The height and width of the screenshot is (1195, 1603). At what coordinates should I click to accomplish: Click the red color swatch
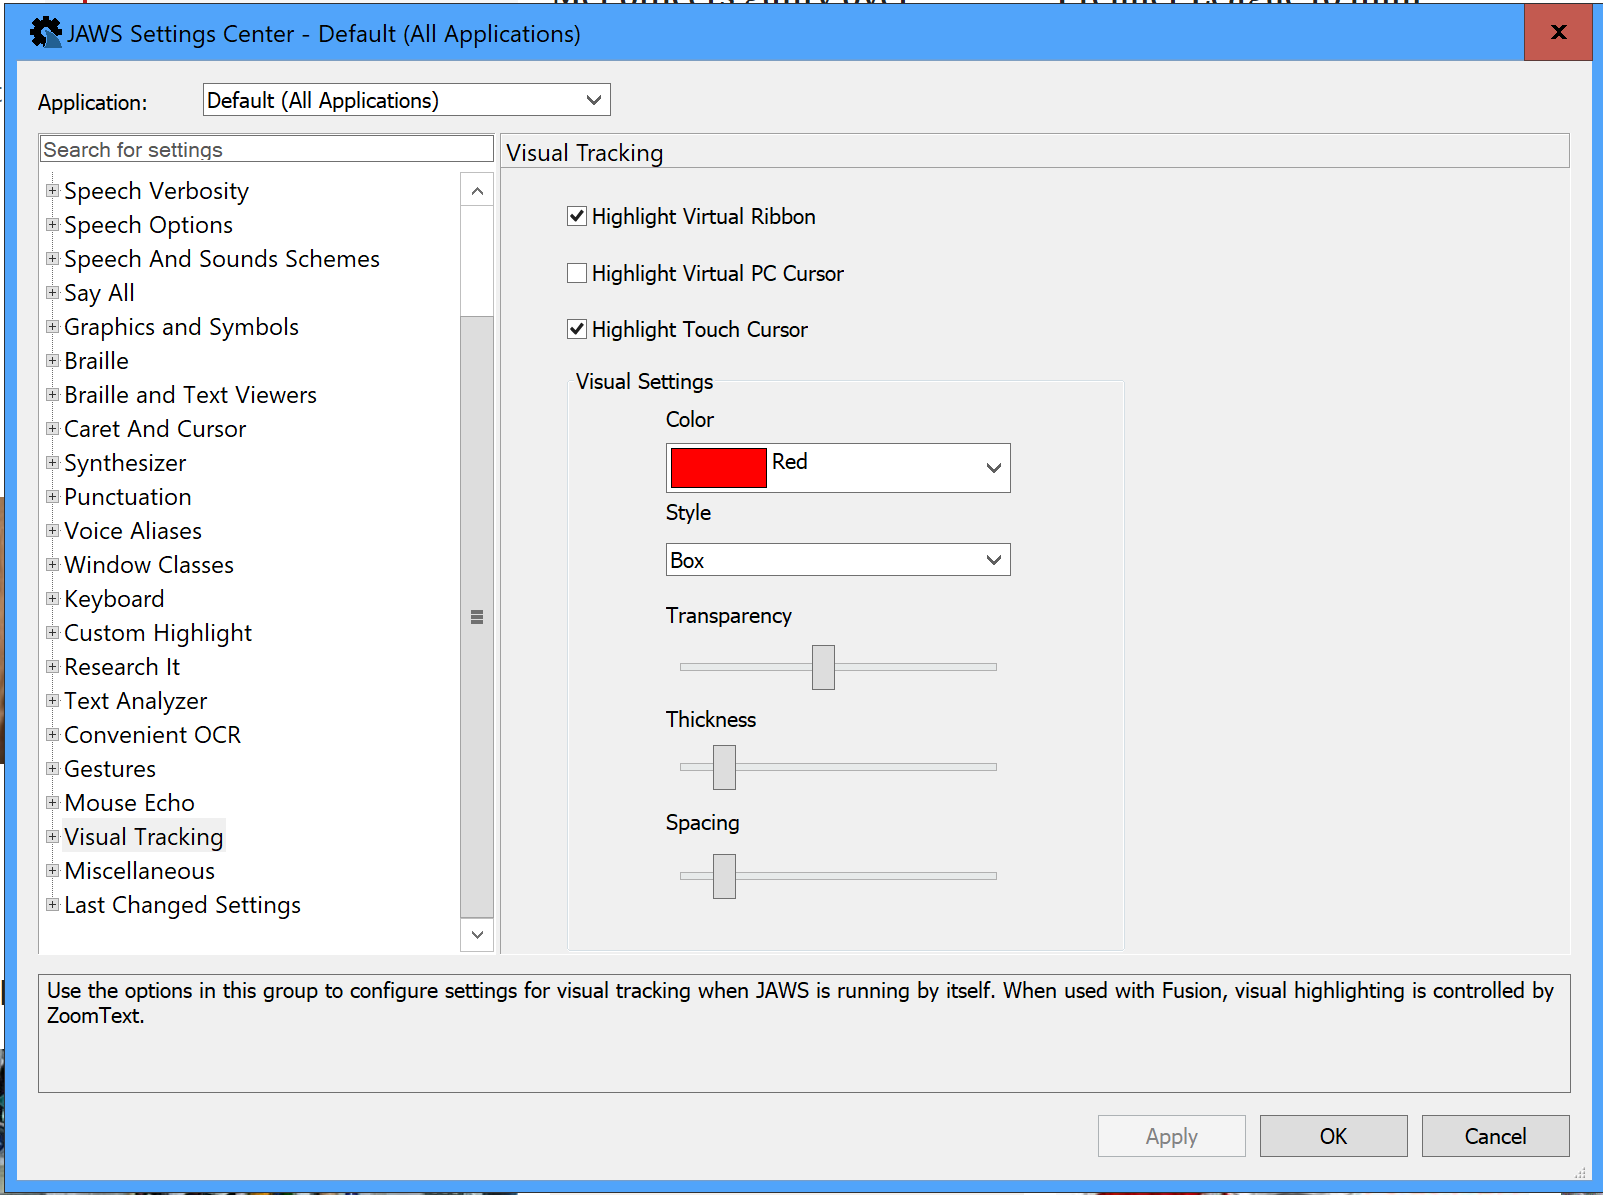pos(718,468)
